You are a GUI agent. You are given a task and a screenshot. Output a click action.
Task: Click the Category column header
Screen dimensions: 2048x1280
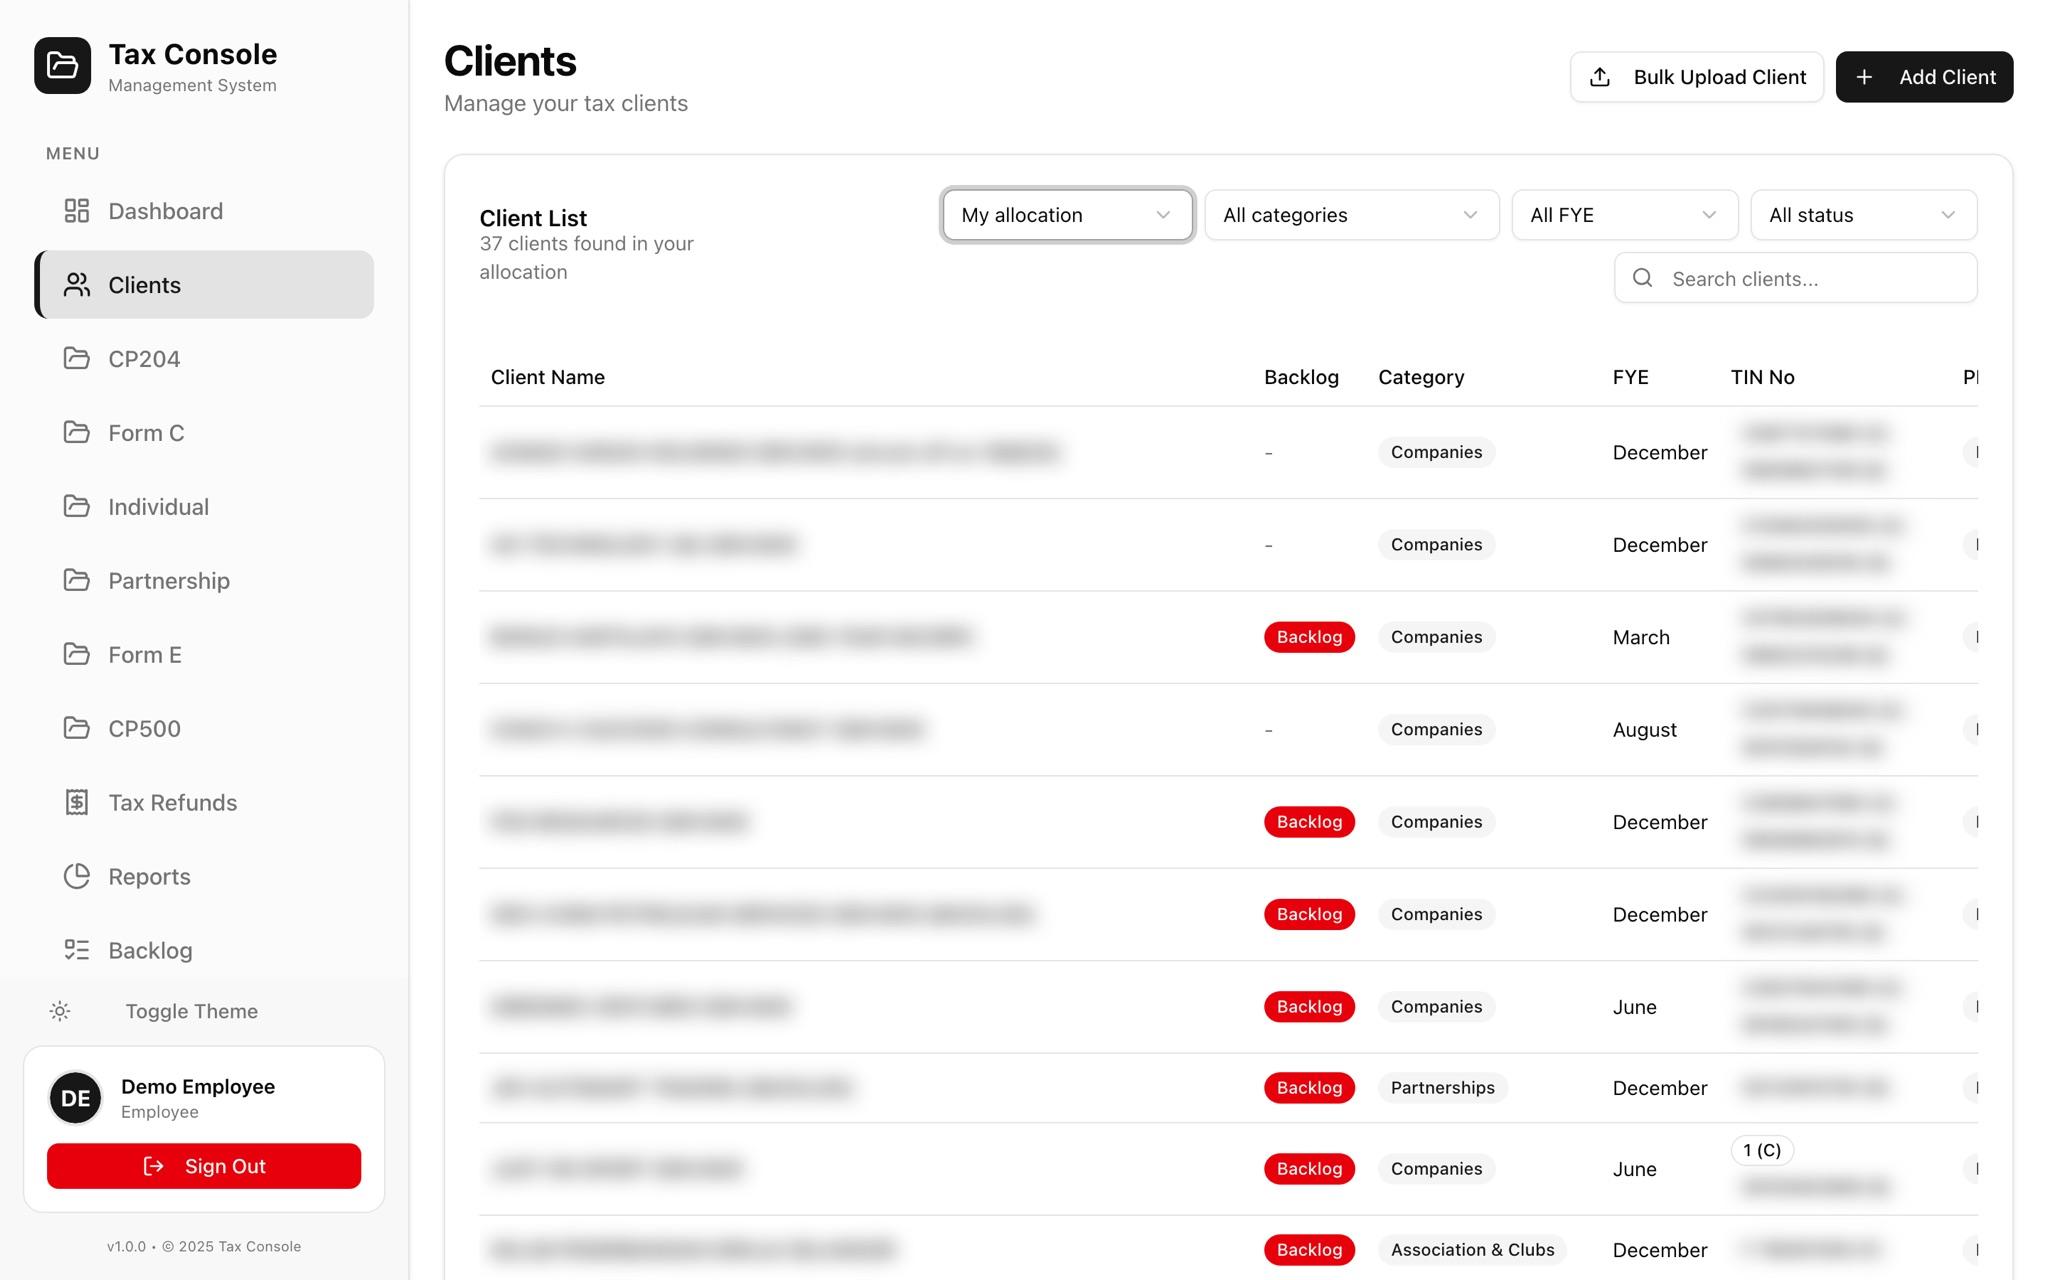[x=1421, y=377]
